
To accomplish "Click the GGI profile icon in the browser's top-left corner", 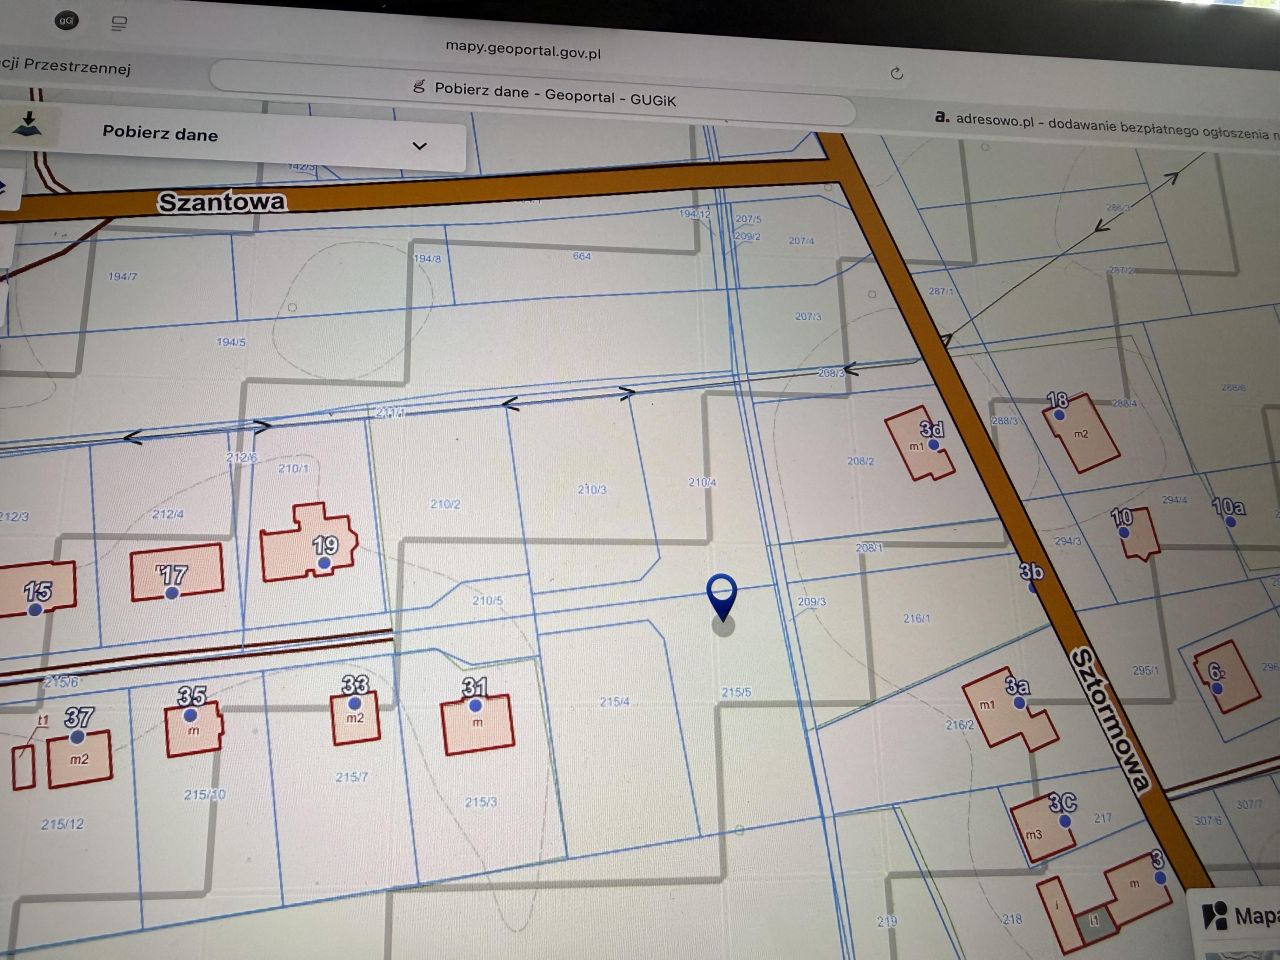I will click(67, 20).
